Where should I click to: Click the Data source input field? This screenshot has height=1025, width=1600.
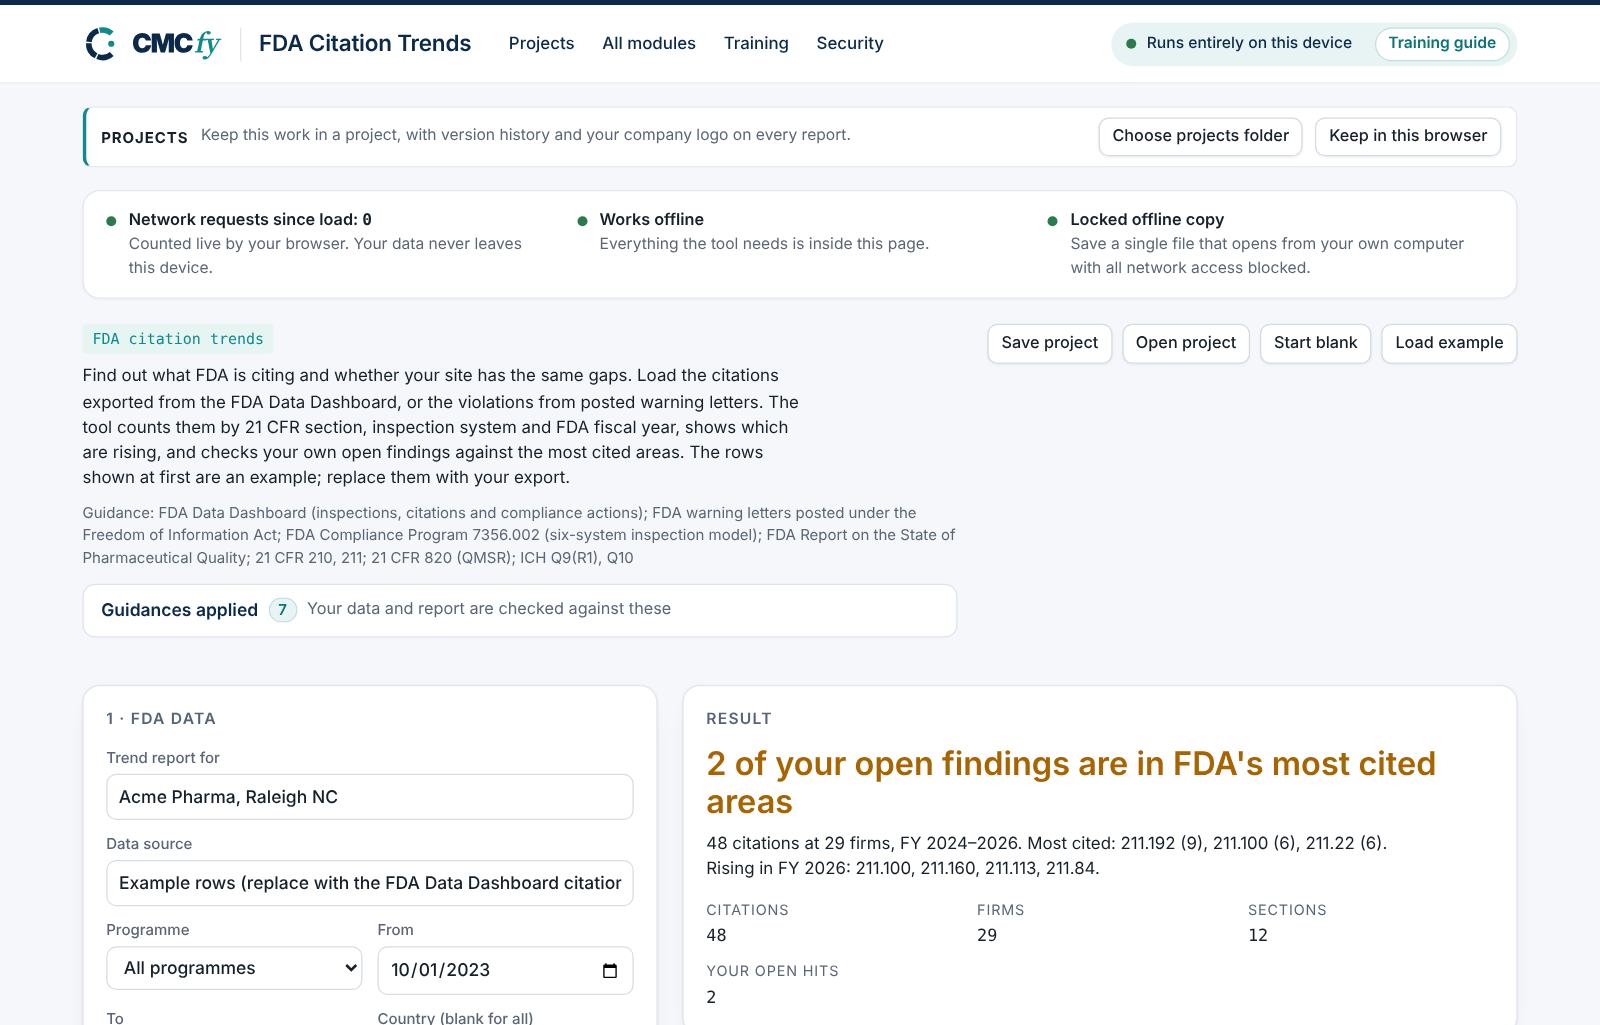(369, 883)
